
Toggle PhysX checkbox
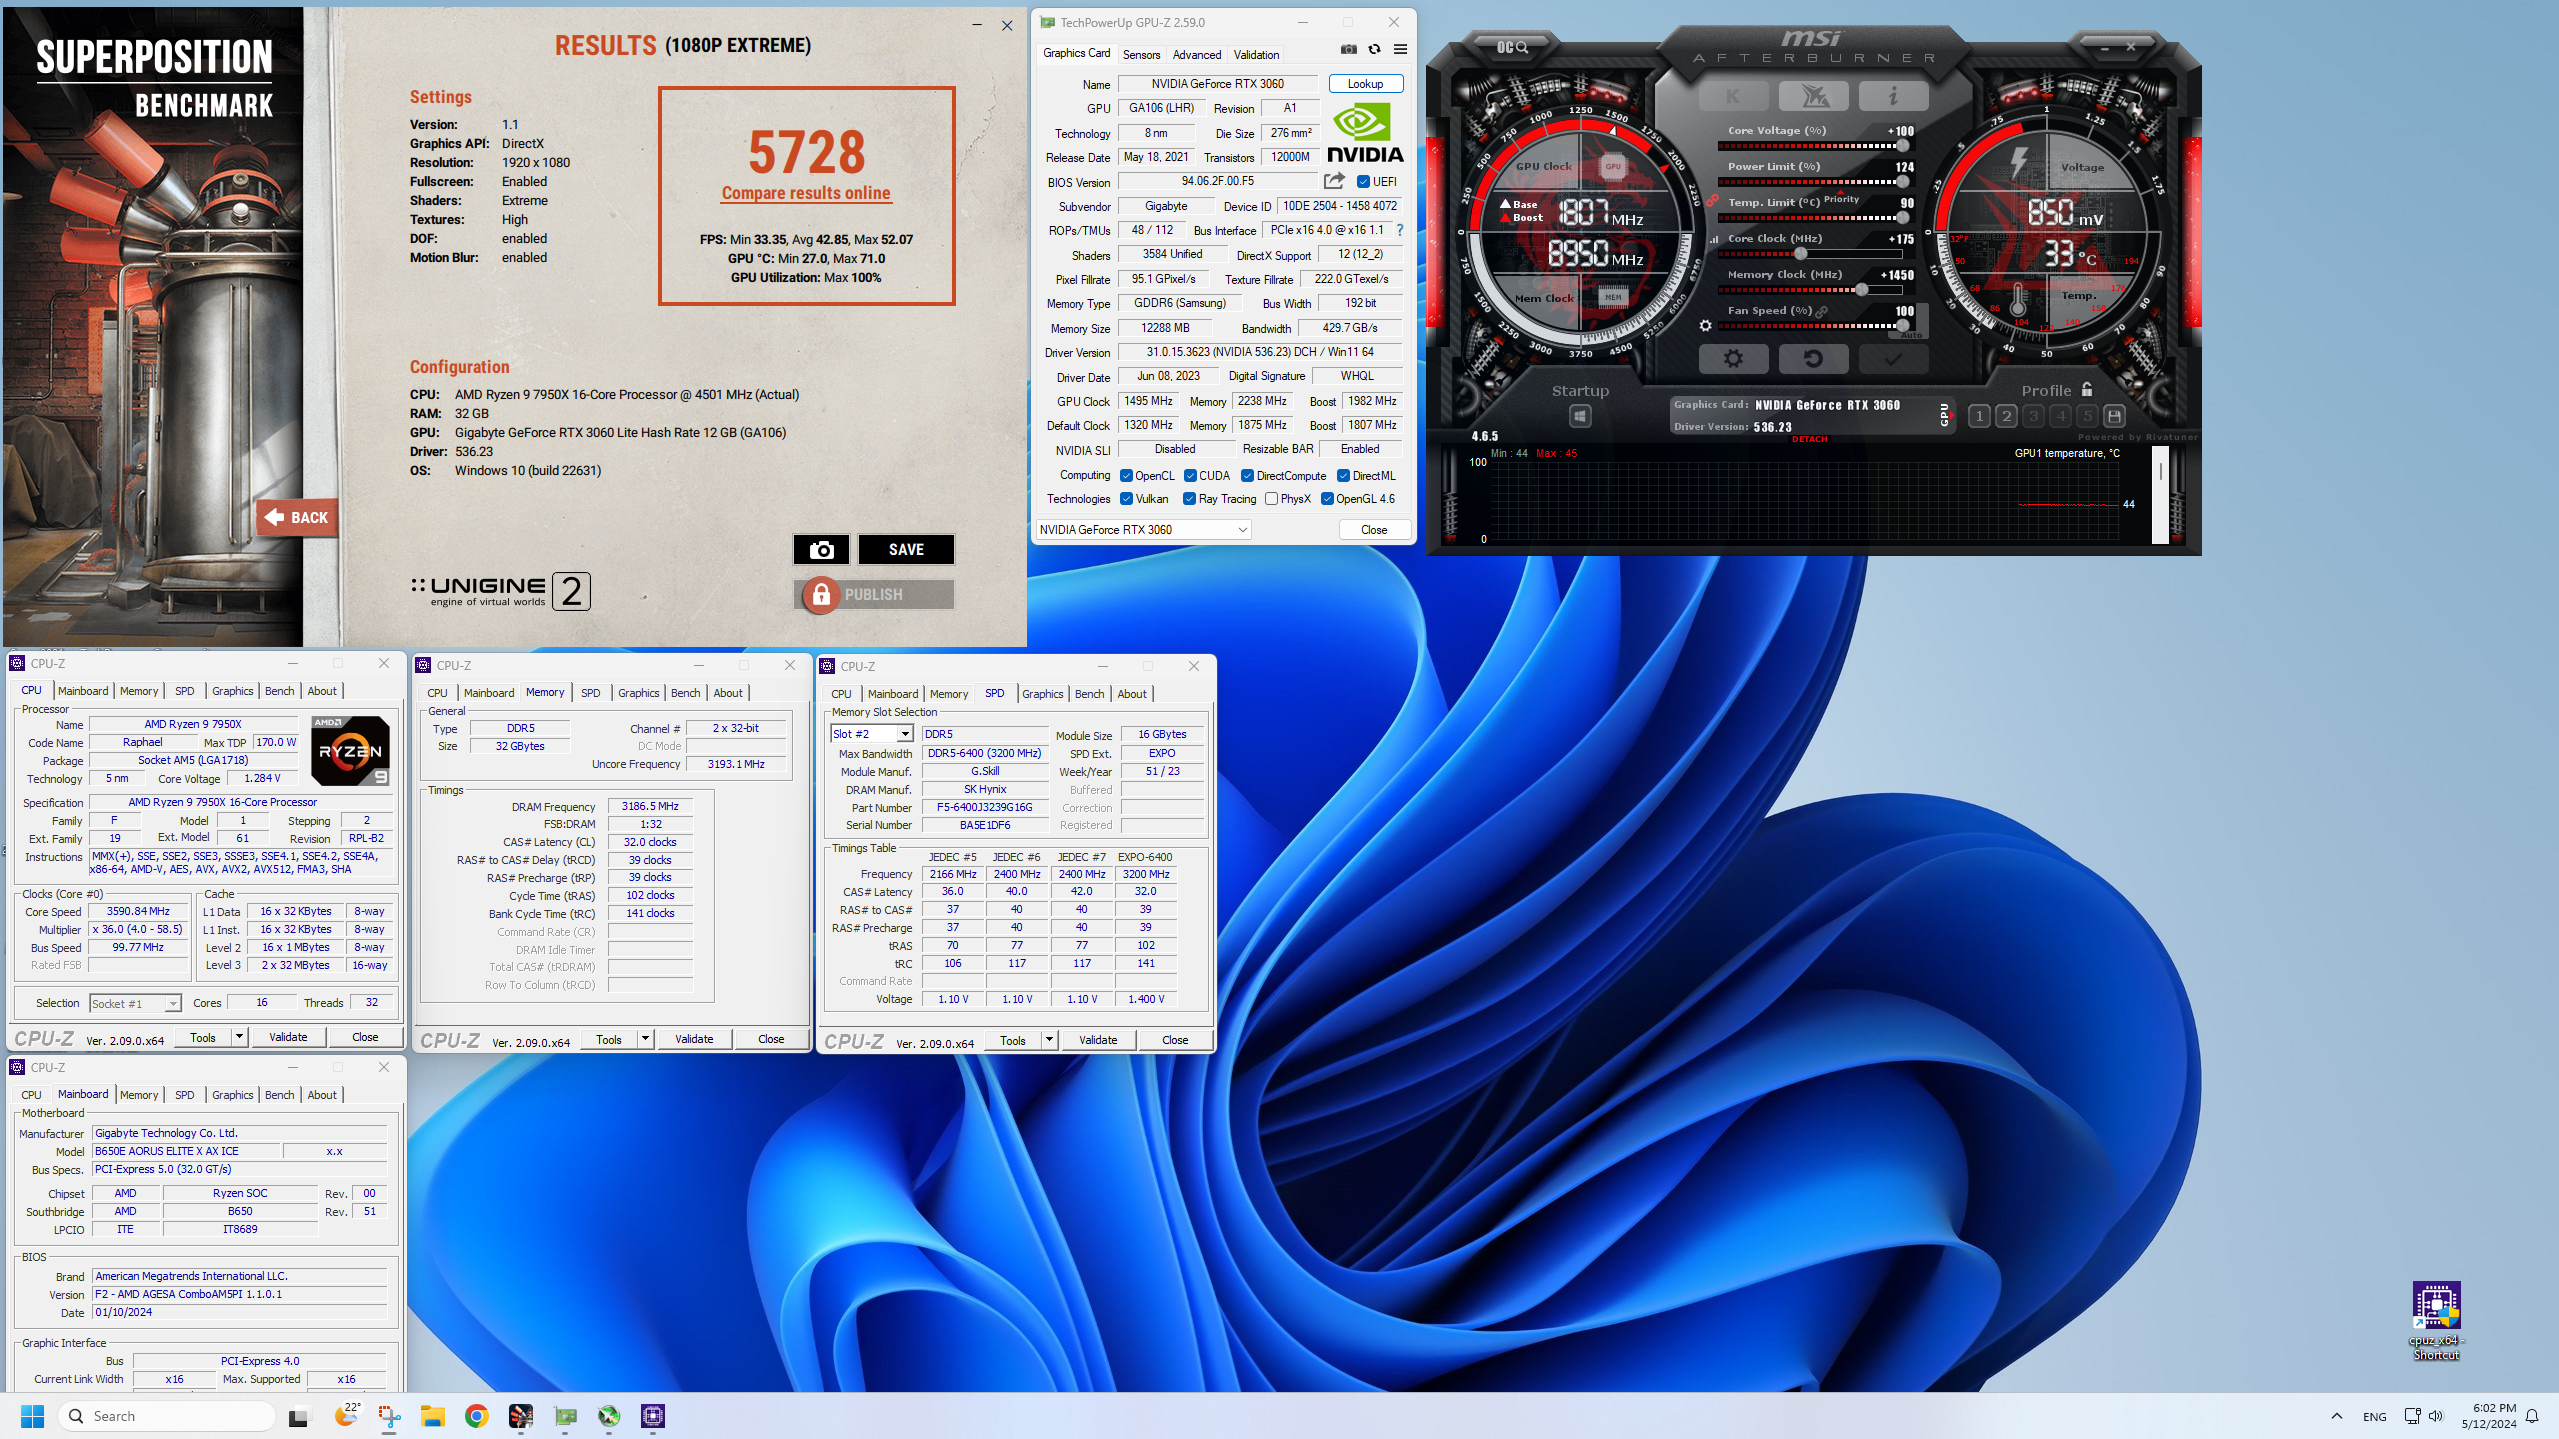click(x=1271, y=499)
